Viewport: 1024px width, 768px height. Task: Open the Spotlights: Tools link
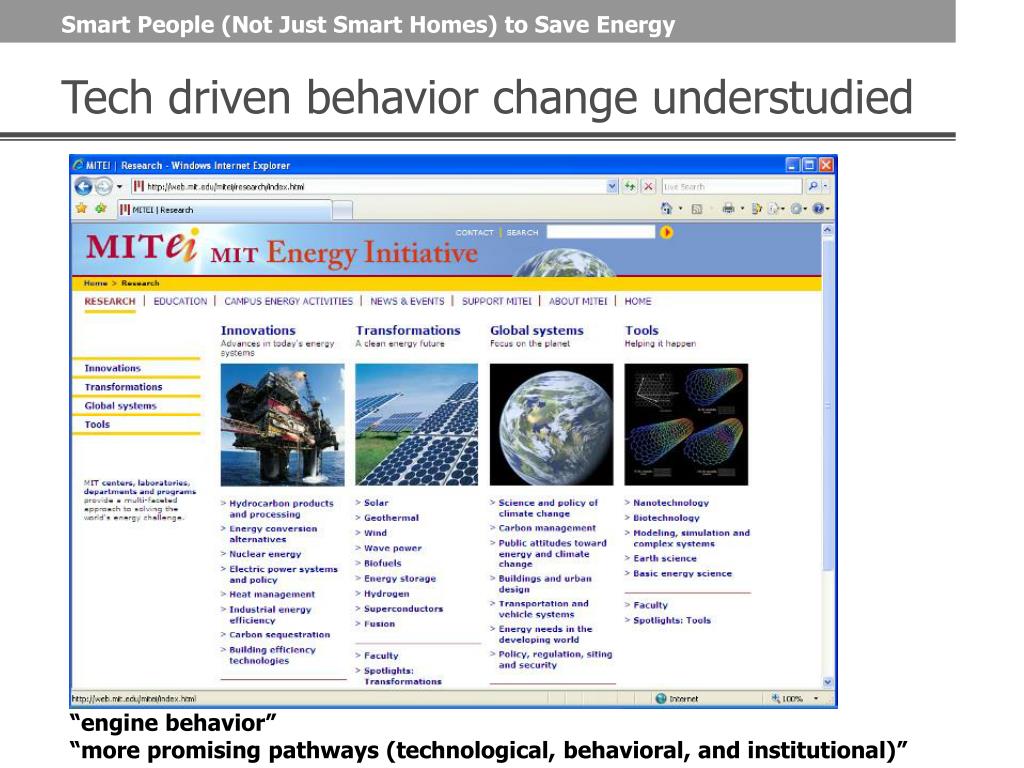pyautogui.click(x=672, y=620)
